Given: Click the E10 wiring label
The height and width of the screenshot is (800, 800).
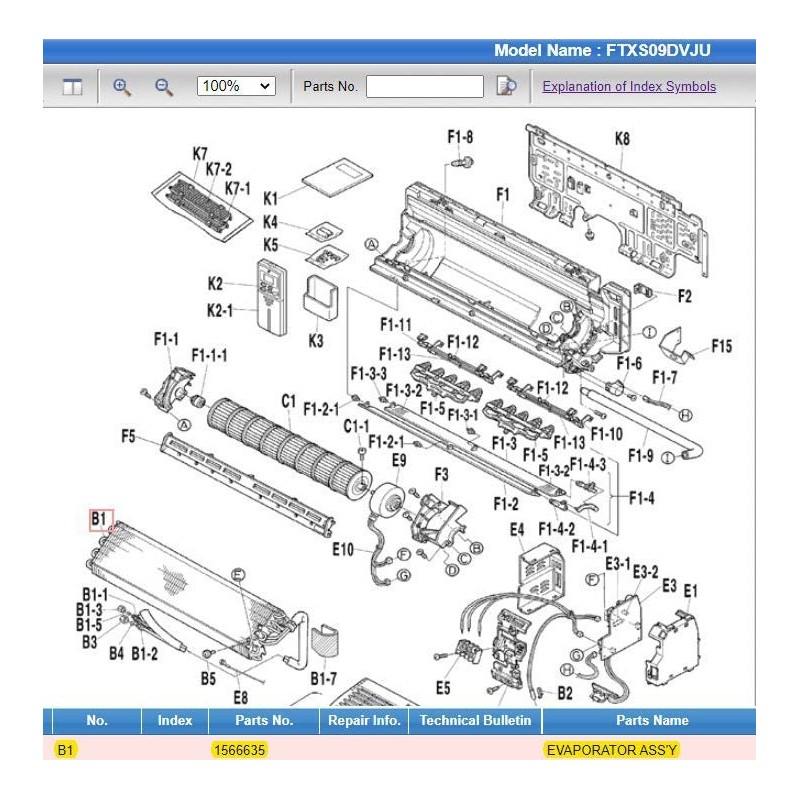Looking at the screenshot, I should [343, 549].
